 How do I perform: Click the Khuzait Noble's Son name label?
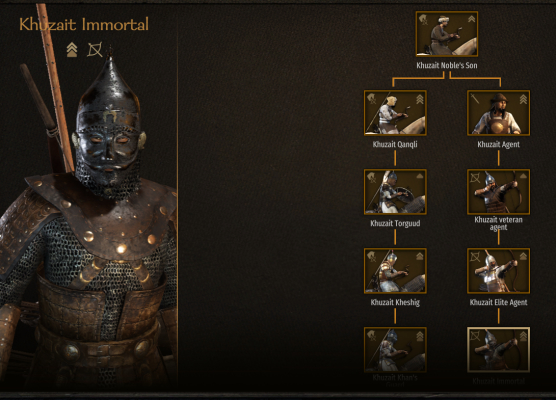(x=447, y=65)
